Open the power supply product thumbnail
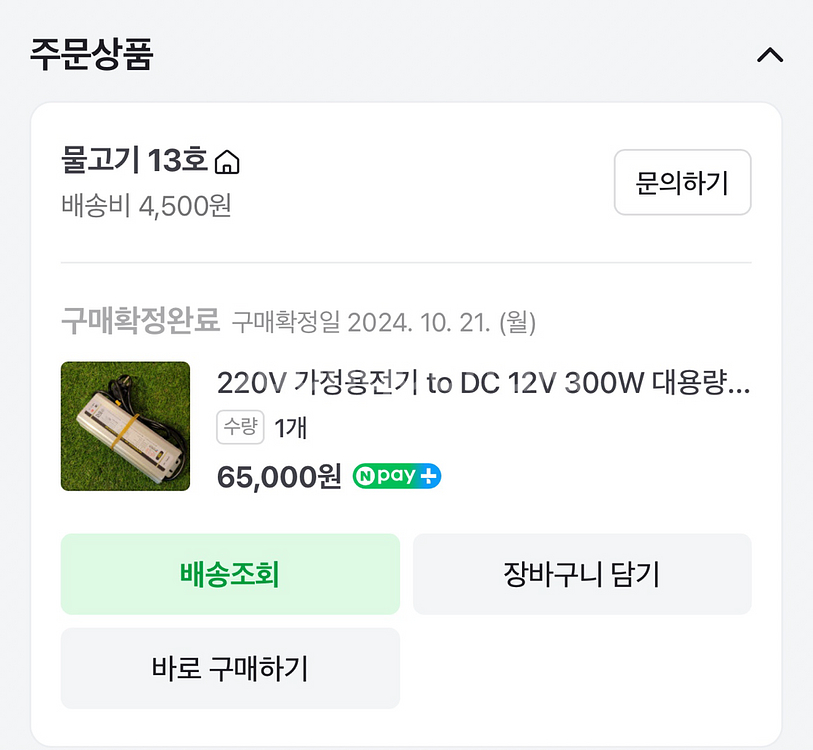The width and height of the screenshot is (813, 750). coord(125,426)
